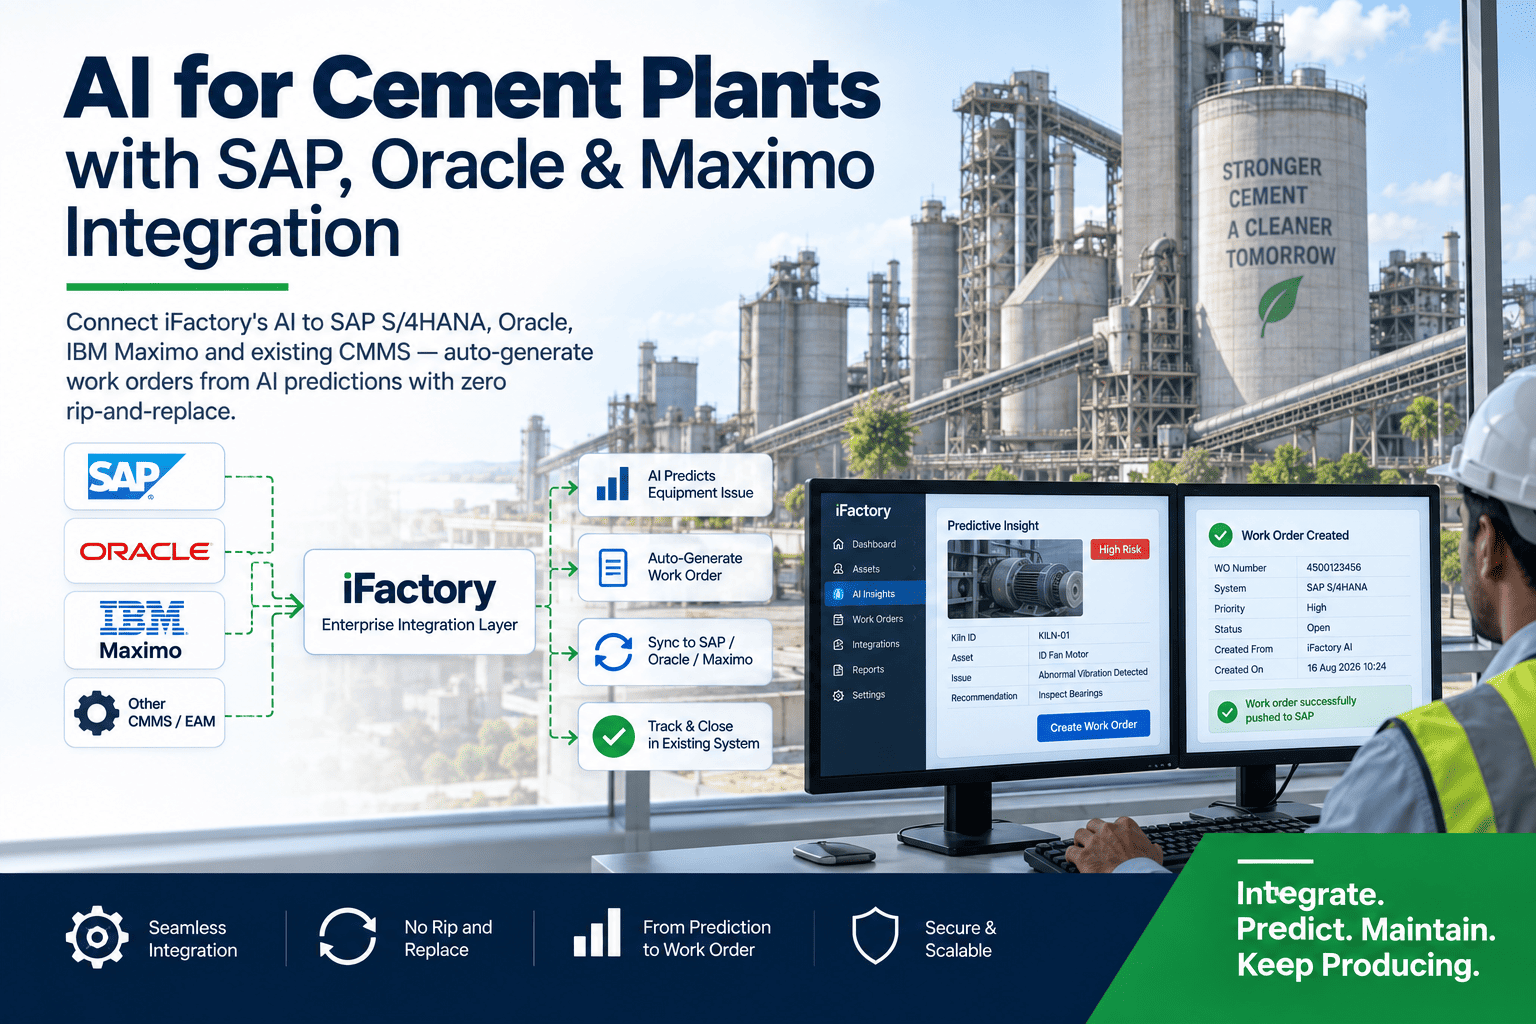Viewport: 1536px width, 1024px height.
Task: Click the High Risk red badge
Action: pos(1120,549)
